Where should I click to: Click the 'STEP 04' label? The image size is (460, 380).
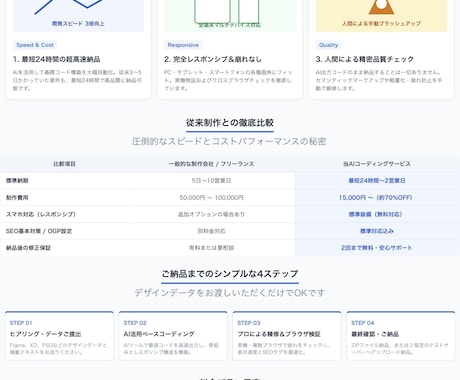tap(363, 323)
